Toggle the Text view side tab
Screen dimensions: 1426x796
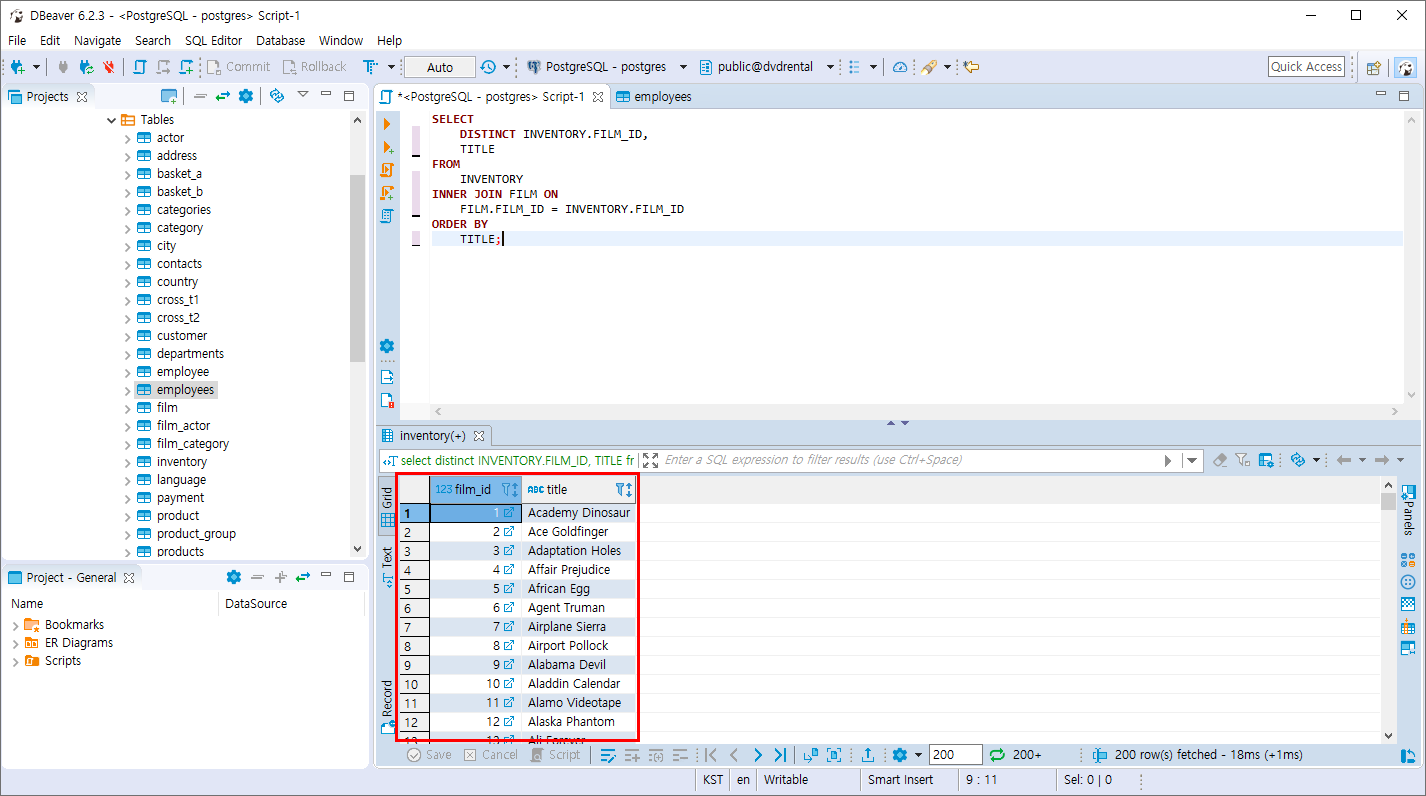pos(387,565)
